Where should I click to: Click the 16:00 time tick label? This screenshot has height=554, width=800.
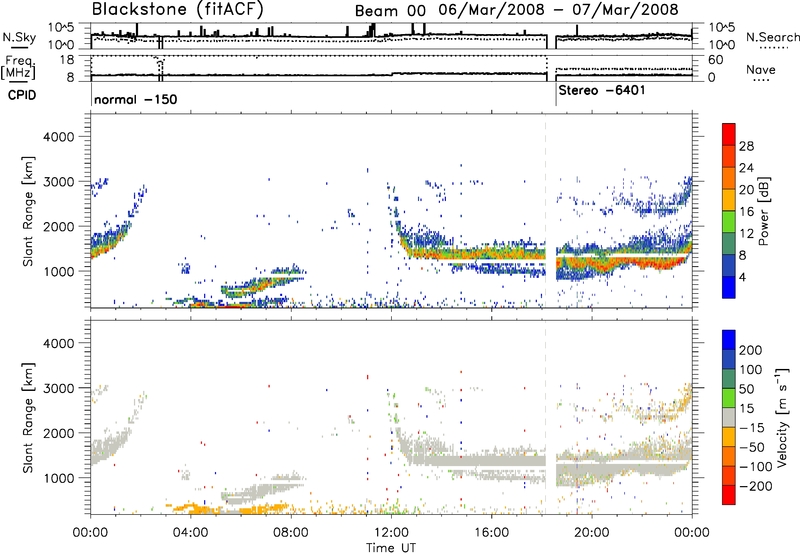(491, 533)
